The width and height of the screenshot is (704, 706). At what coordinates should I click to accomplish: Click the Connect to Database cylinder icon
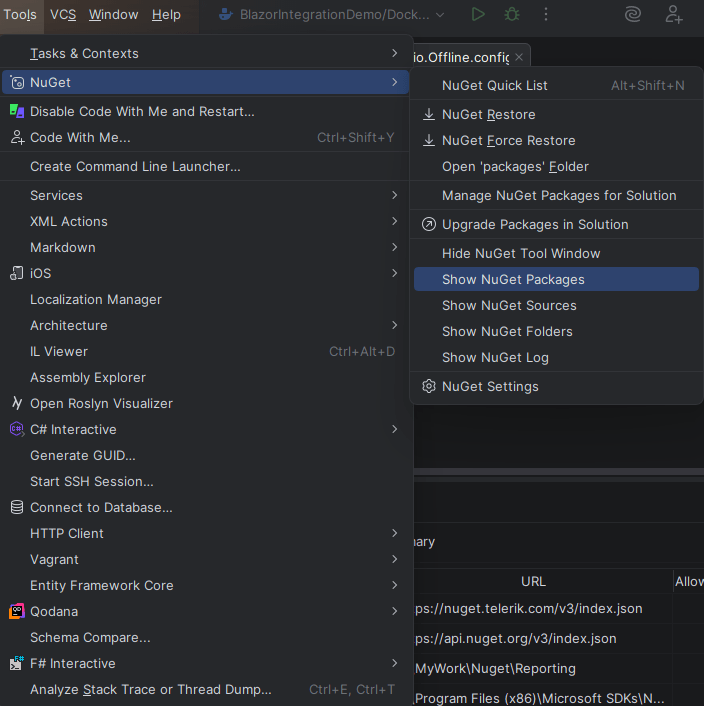click(17, 507)
